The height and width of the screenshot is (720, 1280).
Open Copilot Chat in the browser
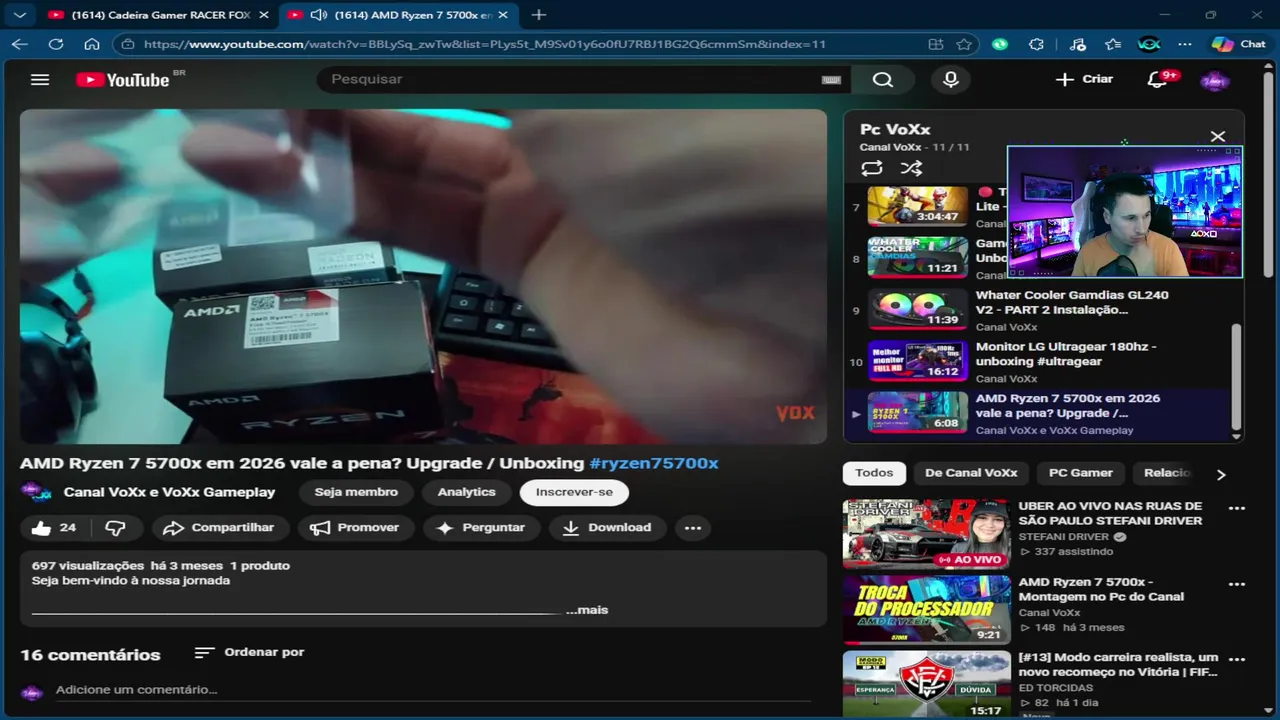click(1238, 44)
